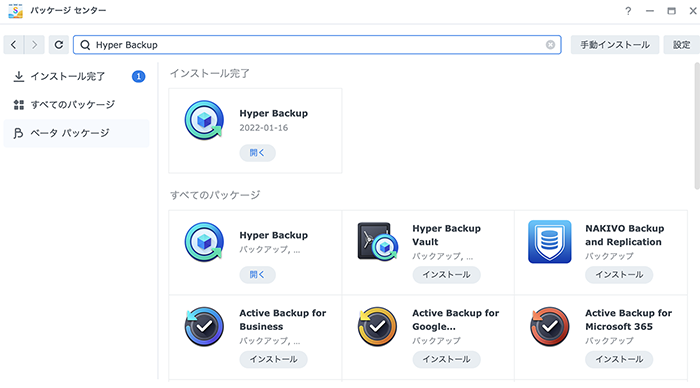Refresh the package list
Viewport: 700px width, 388px height.
(58, 45)
